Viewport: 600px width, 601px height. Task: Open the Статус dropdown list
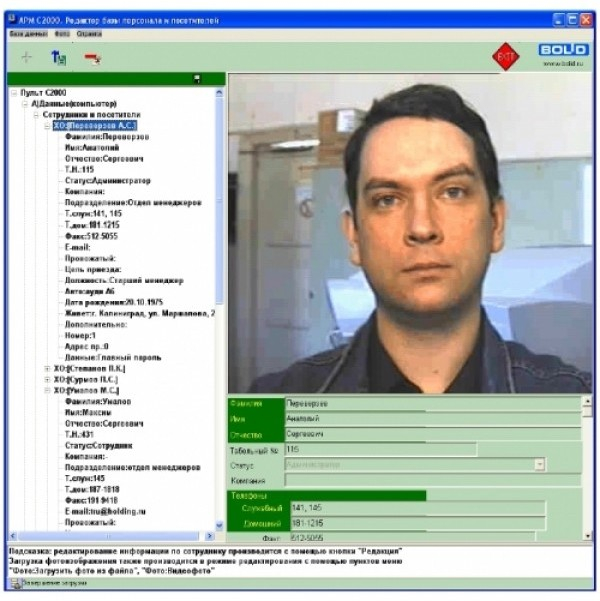pos(540,465)
